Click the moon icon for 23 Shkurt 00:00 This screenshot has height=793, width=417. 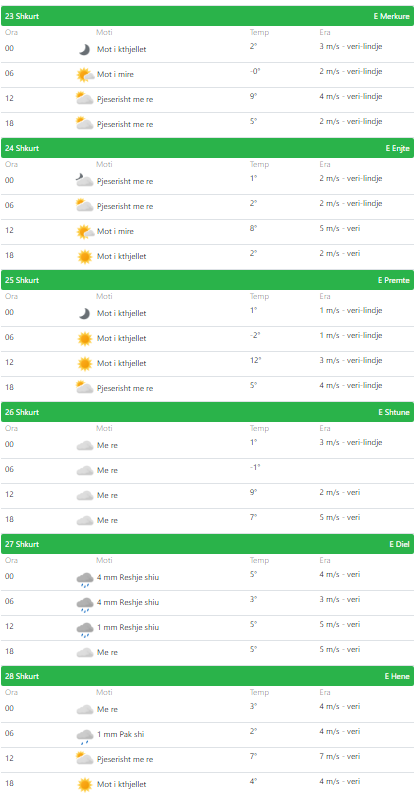84,50
